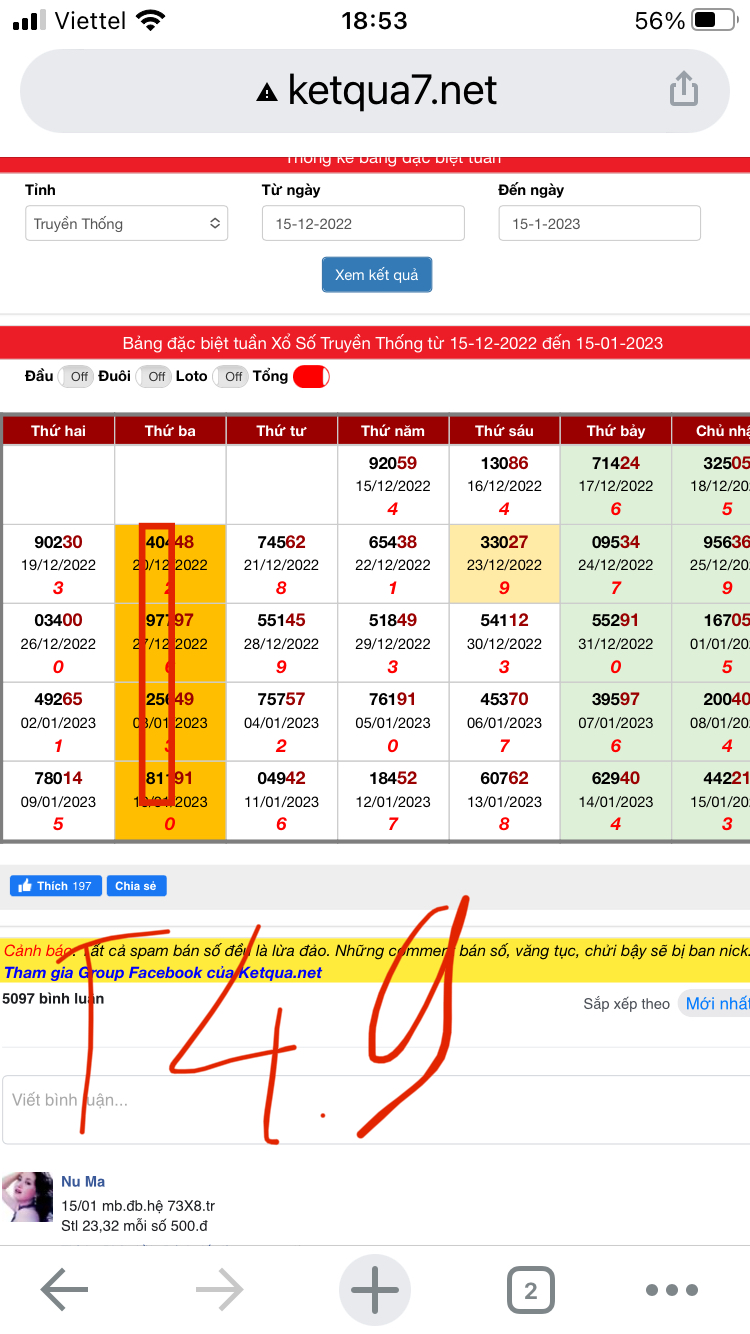Enable the Đuôi toggle
The width and height of the screenshot is (750, 1334).
point(153,377)
